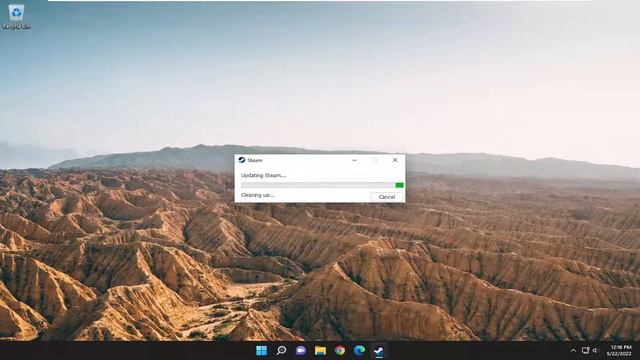
Task: Open the volume tray icon
Action: point(595,350)
